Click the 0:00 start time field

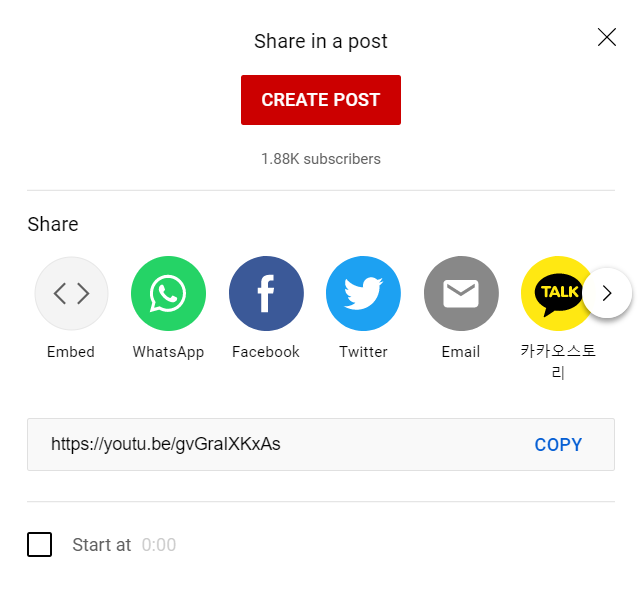(x=159, y=545)
